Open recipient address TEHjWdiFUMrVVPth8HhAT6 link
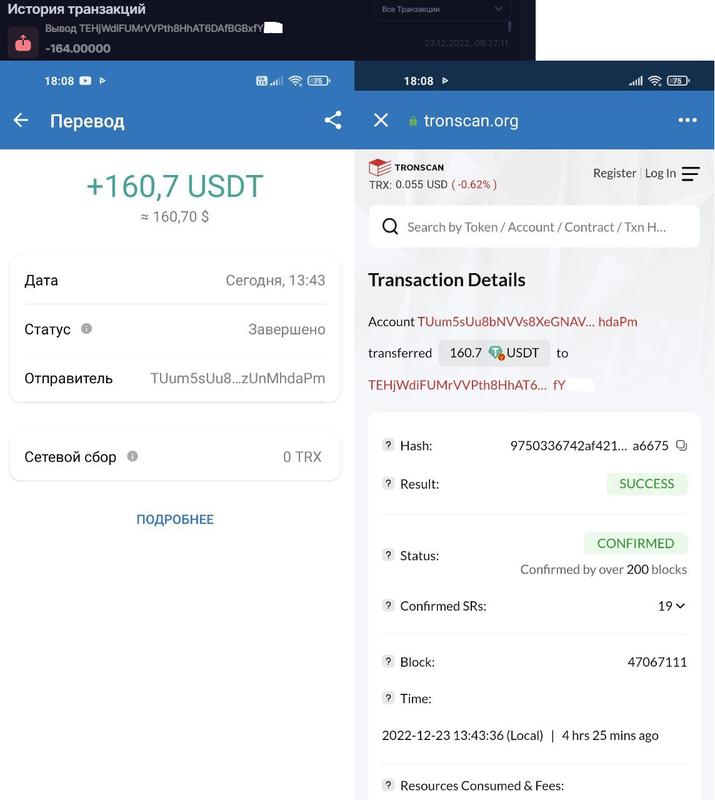Viewport: 715px width, 800px height. (467, 385)
